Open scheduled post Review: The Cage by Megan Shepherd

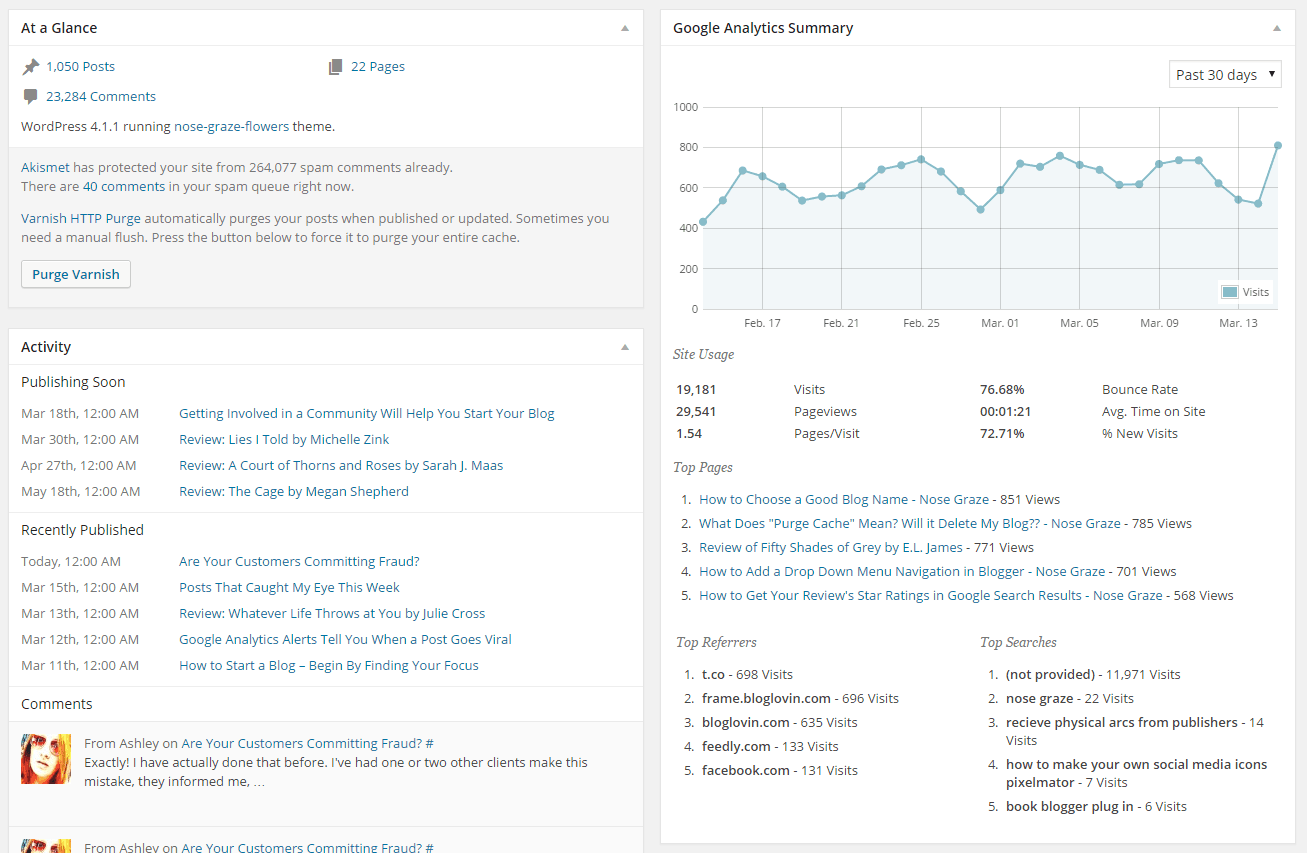click(293, 491)
